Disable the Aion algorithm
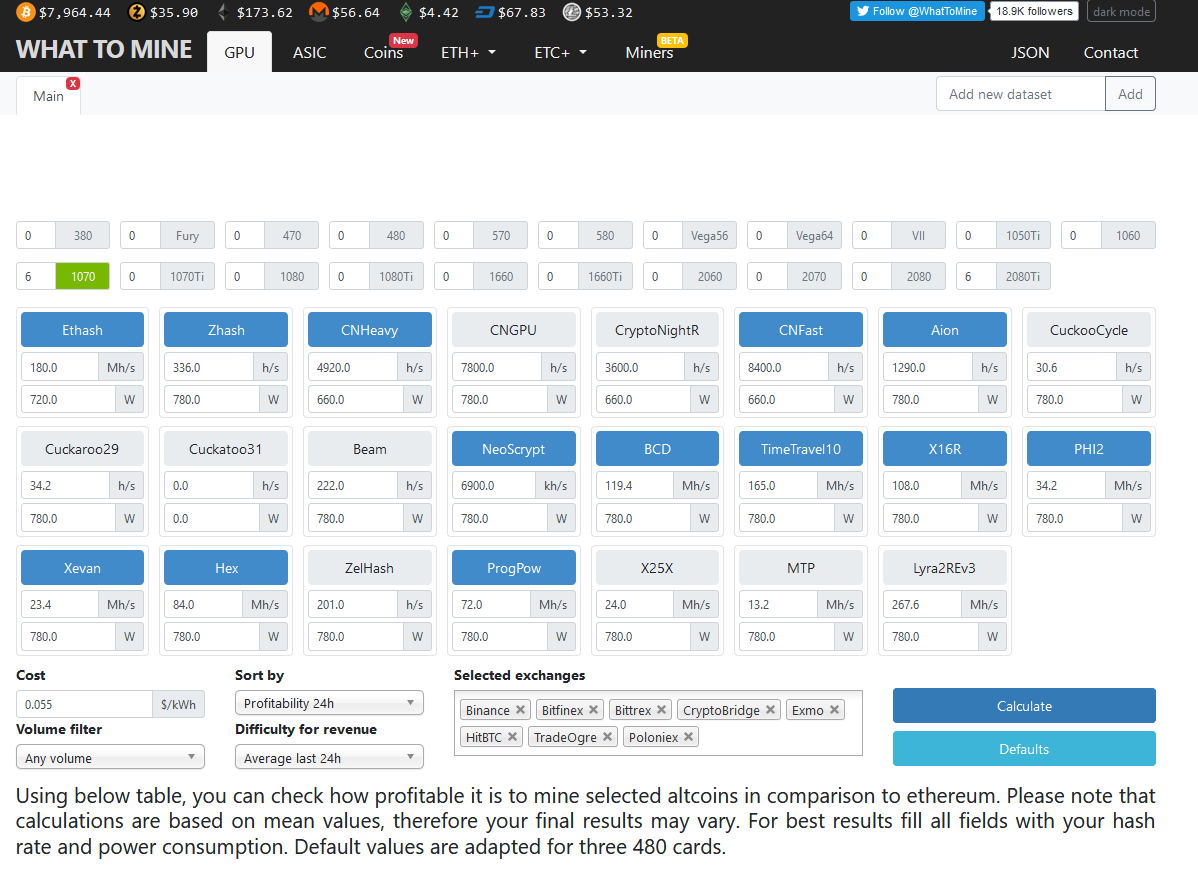Image resolution: width=1198 pixels, height=869 pixels. pos(944,330)
